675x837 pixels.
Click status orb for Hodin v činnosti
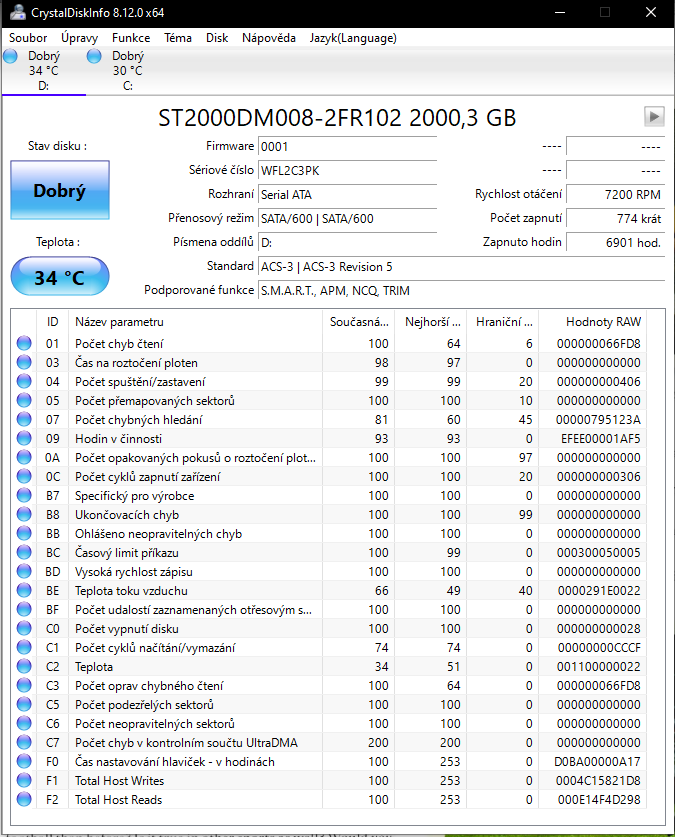point(24,439)
